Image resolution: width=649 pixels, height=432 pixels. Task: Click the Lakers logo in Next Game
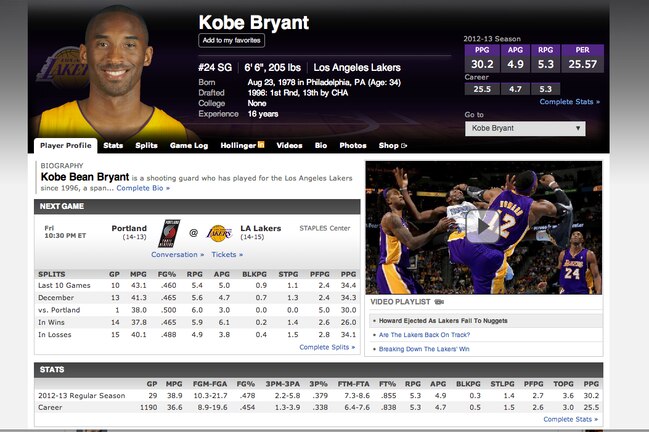219,233
